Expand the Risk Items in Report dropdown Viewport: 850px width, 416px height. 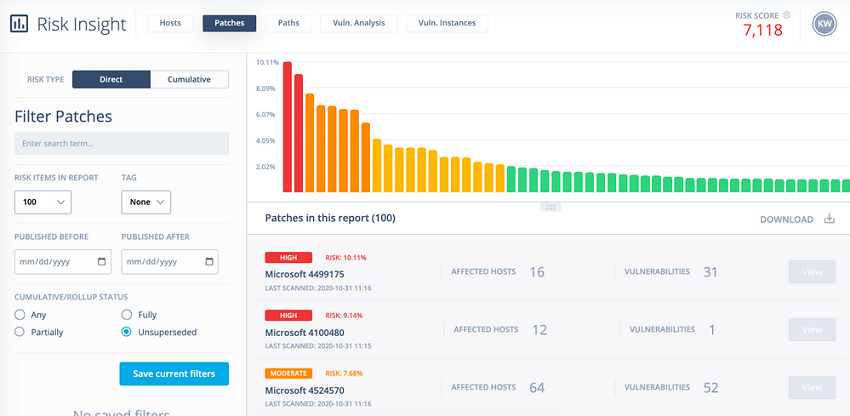(x=43, y=202)
